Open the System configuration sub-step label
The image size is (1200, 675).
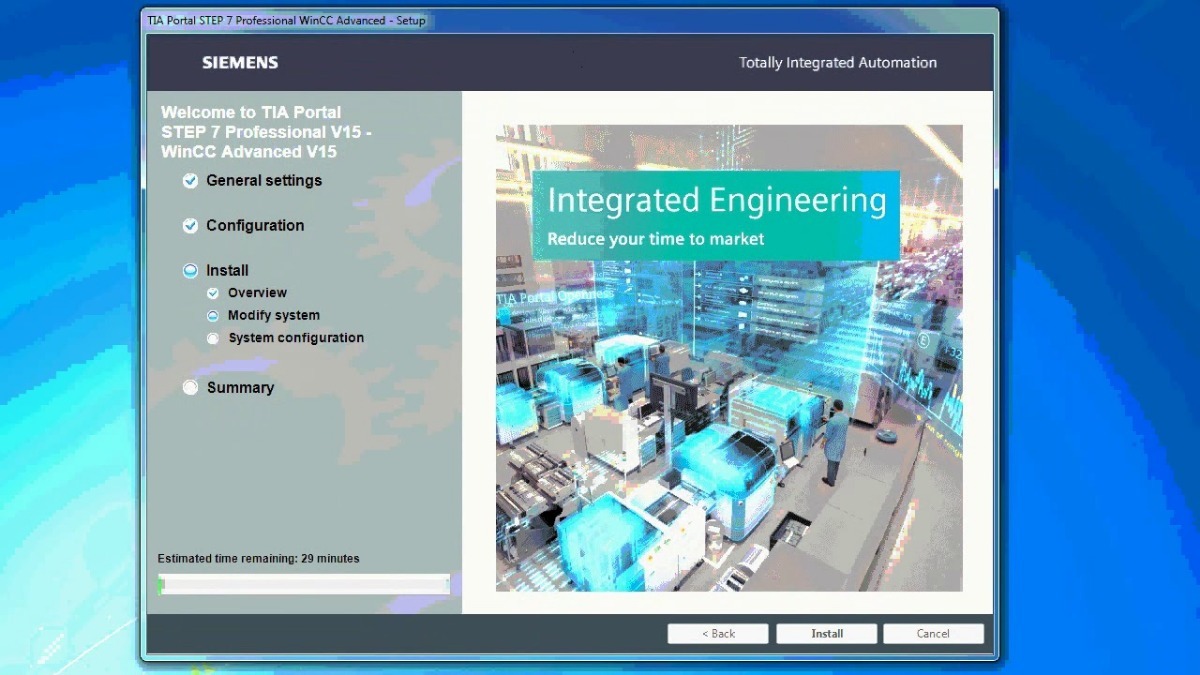[x=296, y=338]
